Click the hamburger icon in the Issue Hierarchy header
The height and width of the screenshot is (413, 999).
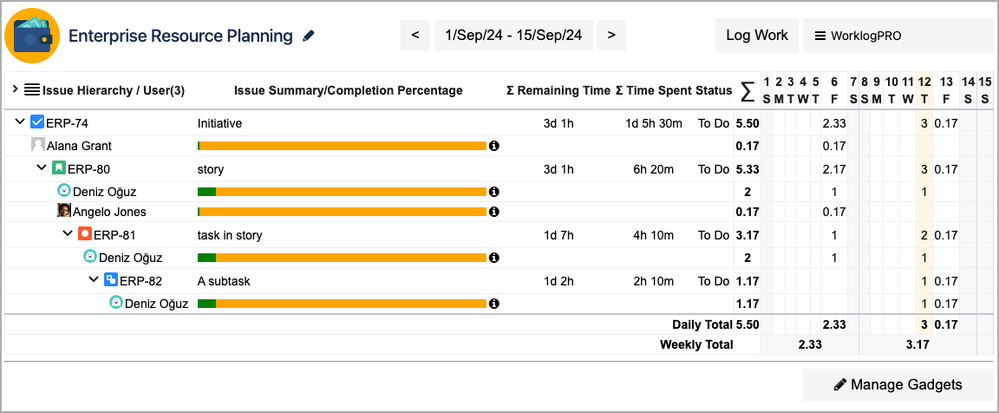(32, 90)
